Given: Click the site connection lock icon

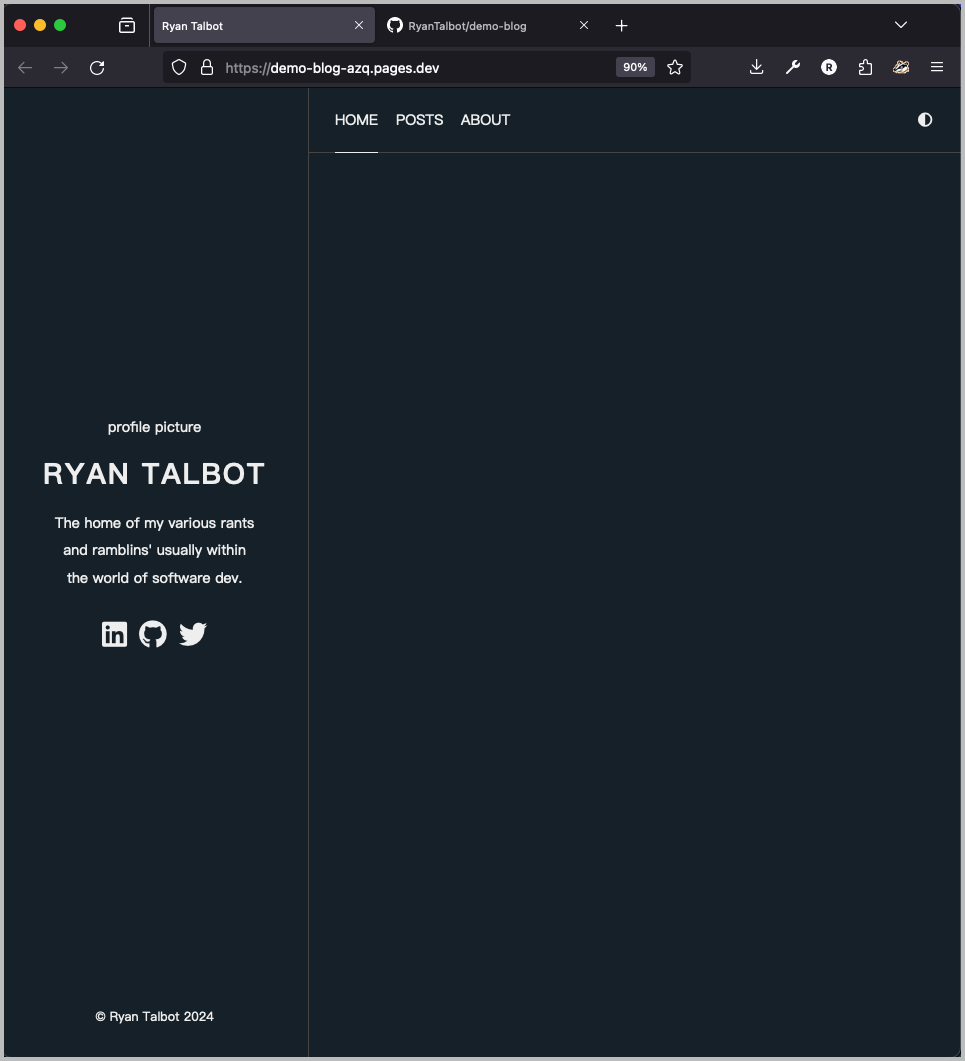Looking at the screenshot, I should [206, 67].
